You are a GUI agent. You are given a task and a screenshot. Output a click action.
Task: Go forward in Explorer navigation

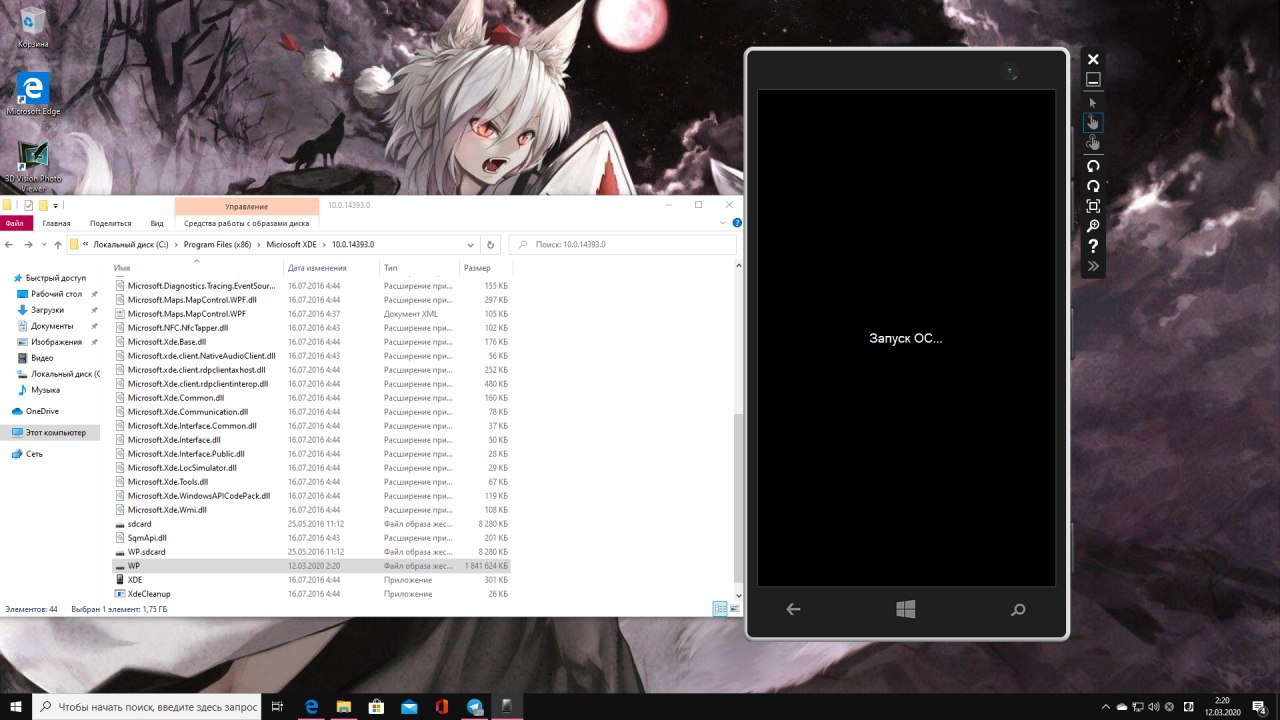28,244
